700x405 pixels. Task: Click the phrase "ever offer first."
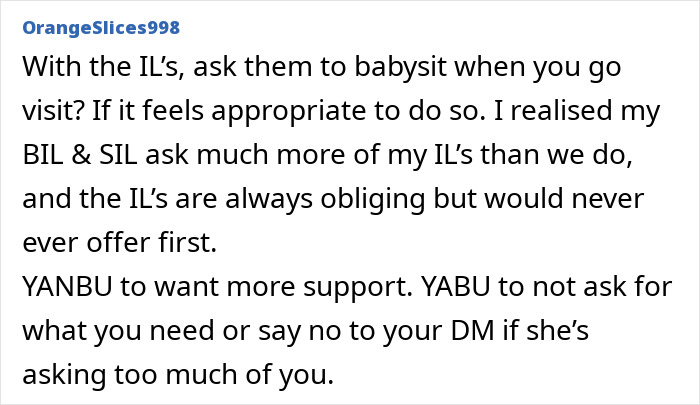click(x=119, y=242)
